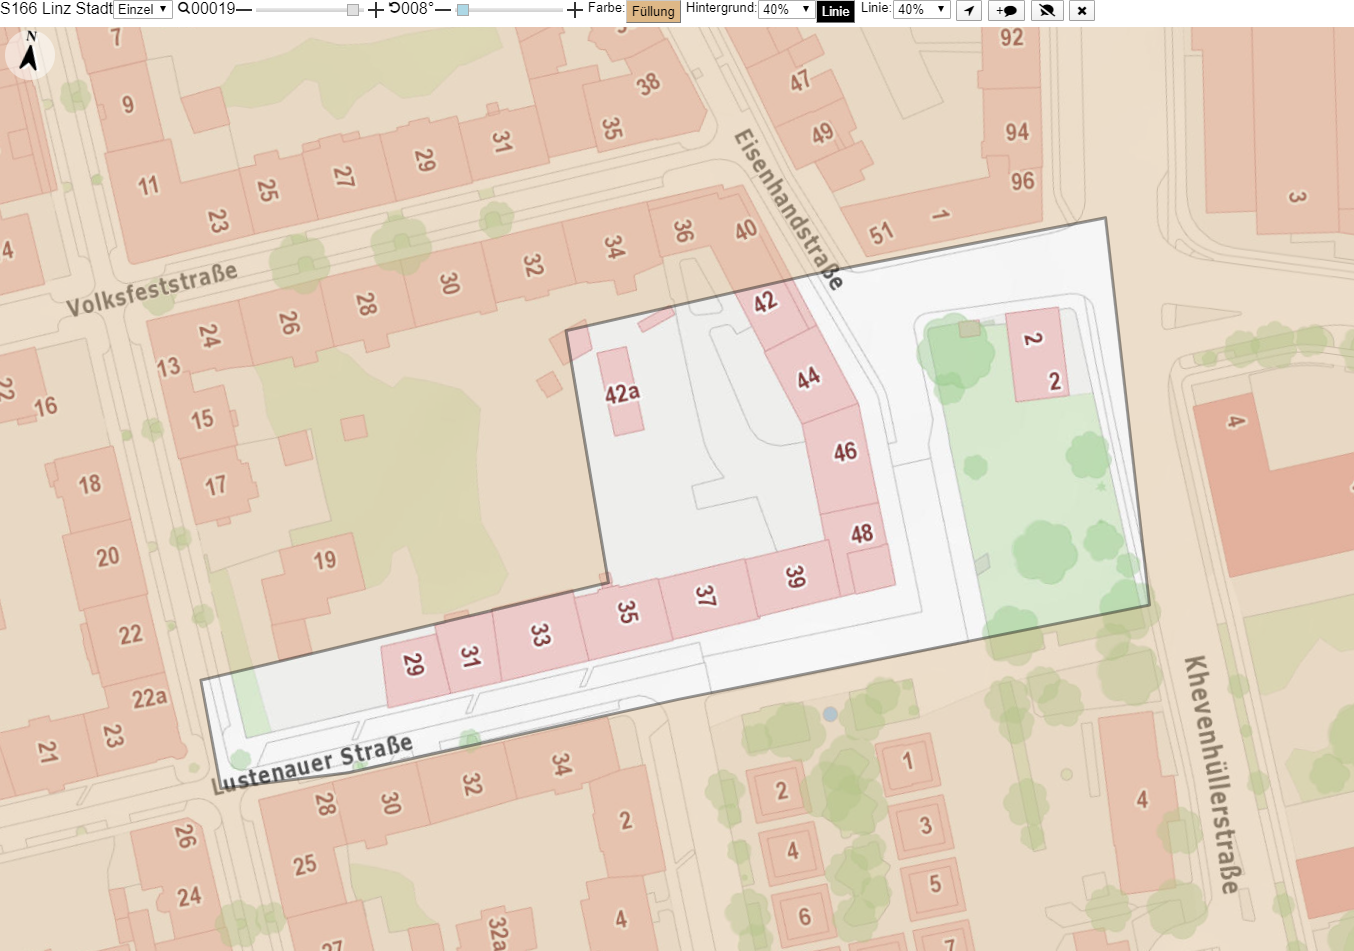Click the X button in the toolbar

coord(1082,11)
